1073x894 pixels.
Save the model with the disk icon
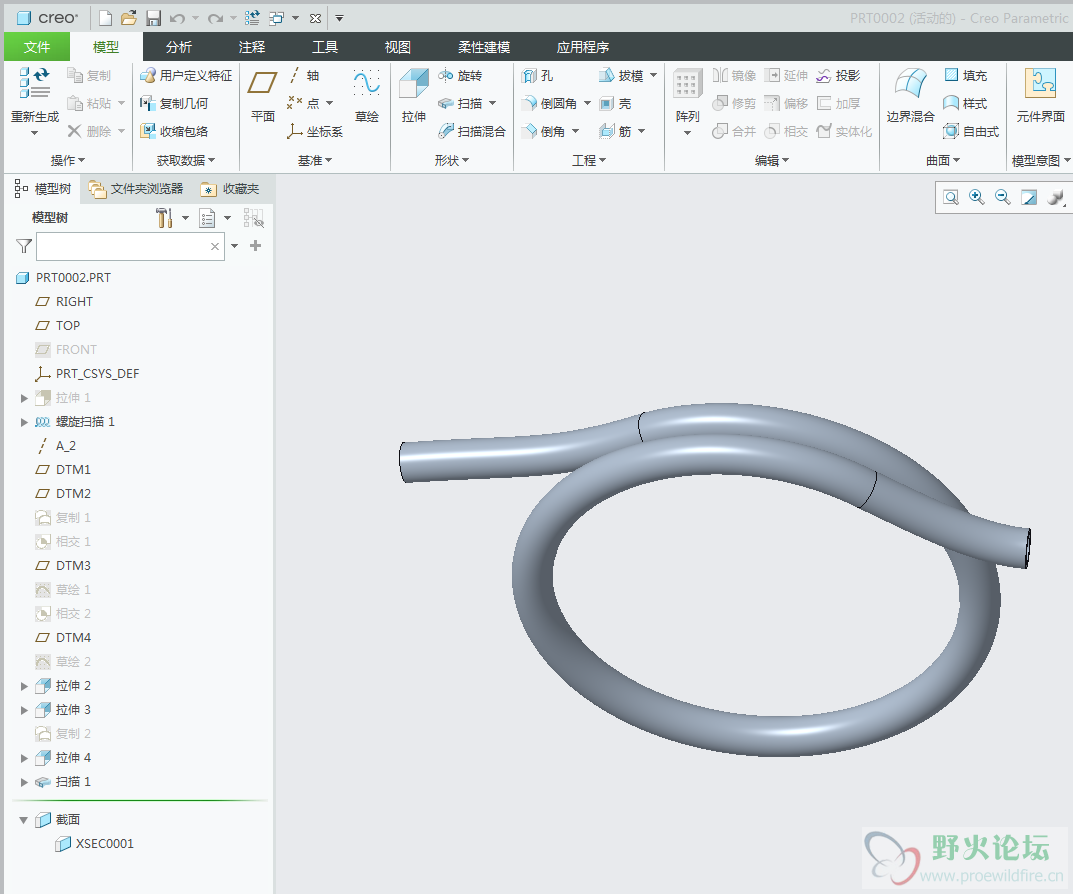[x=153, y=18]
